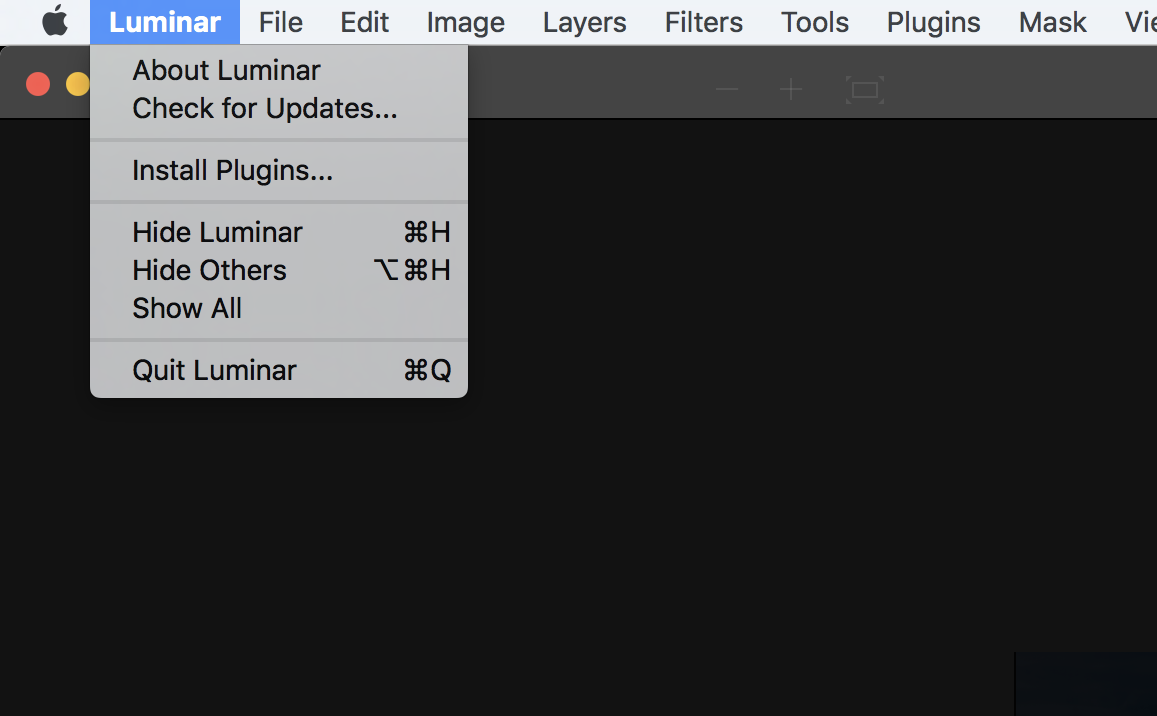The image size is (1157, 716).
Task: Open the Tools menu
Action: [x=814, y=21]
